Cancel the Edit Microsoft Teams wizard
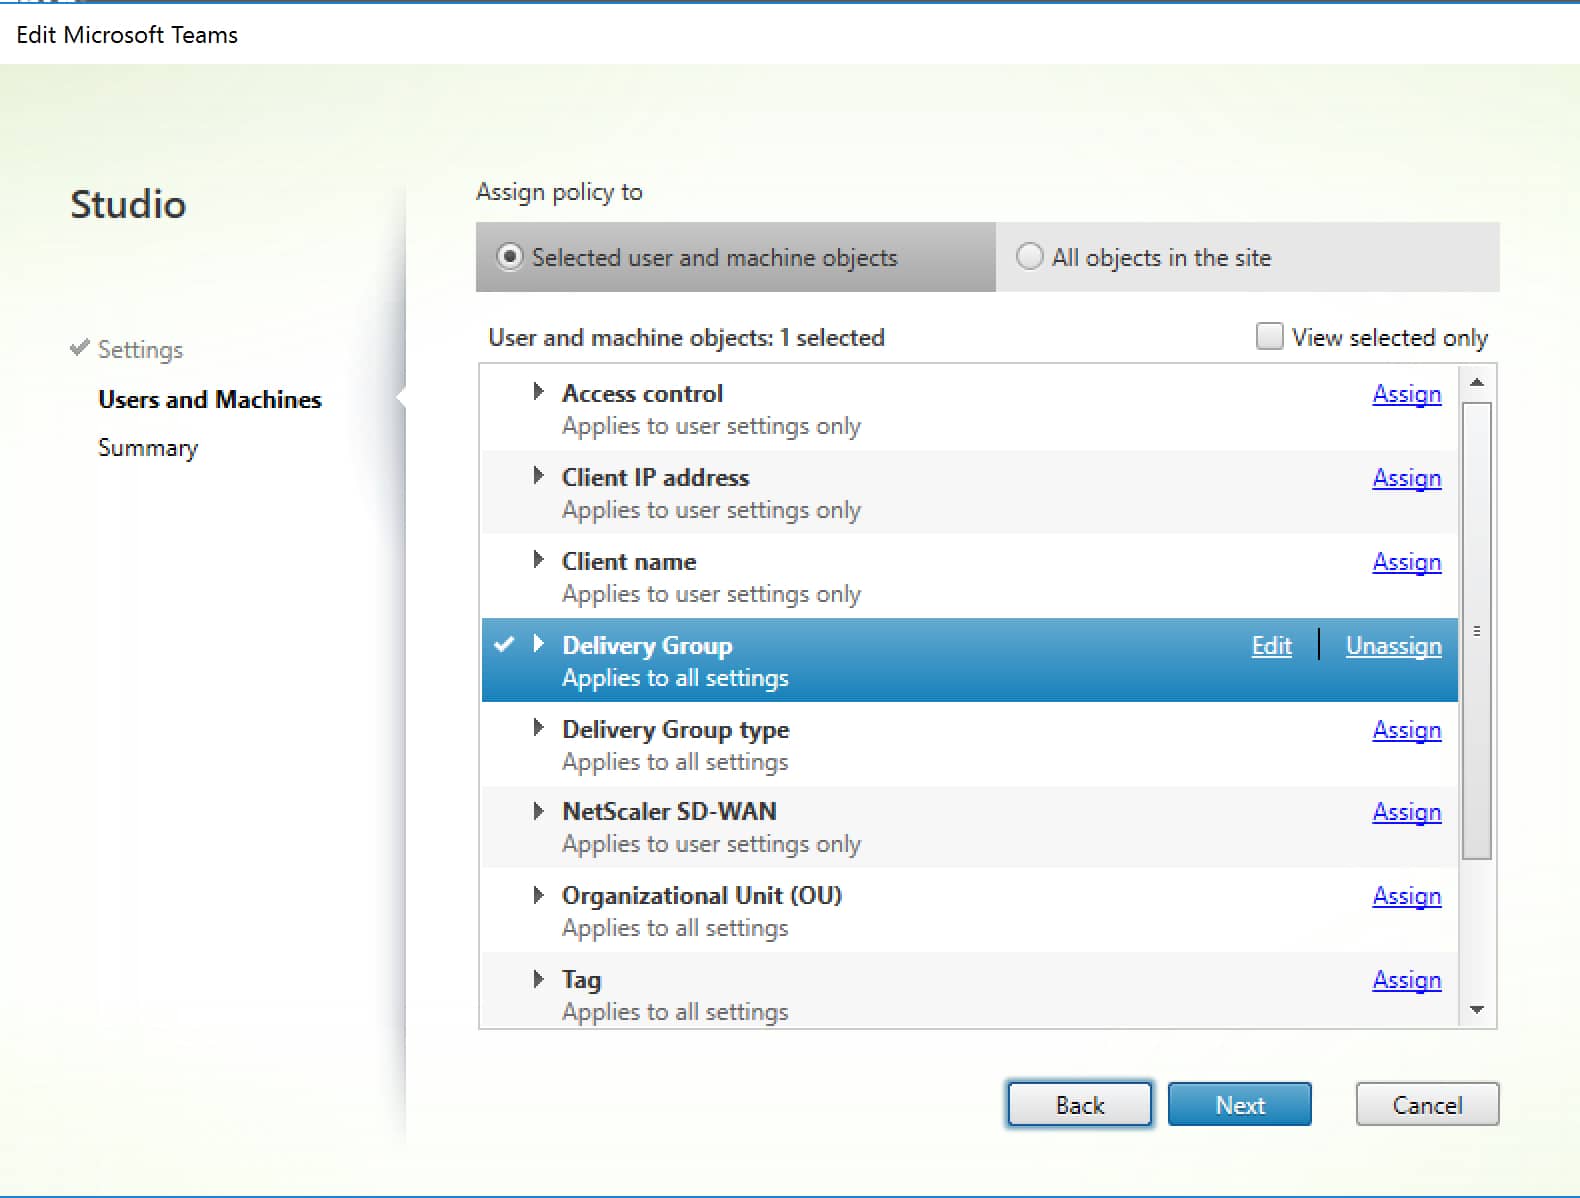 coord(1427,1104)
